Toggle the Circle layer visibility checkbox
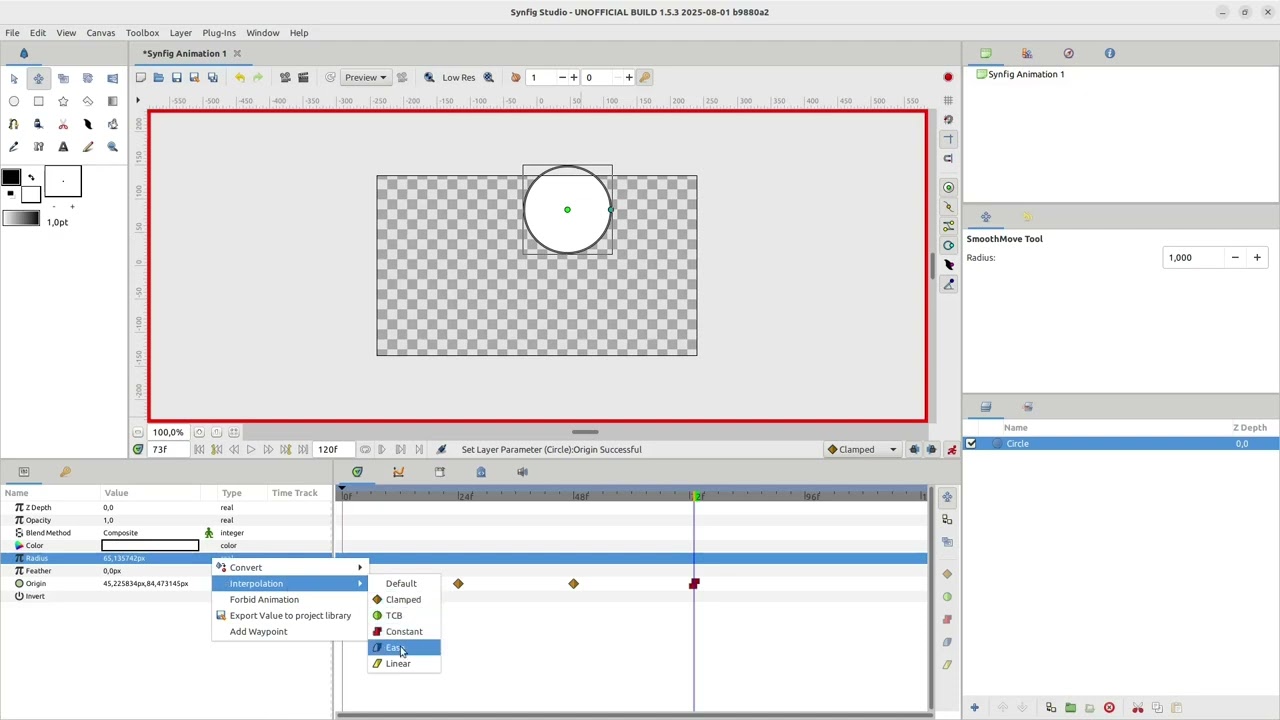 (971, 443)
